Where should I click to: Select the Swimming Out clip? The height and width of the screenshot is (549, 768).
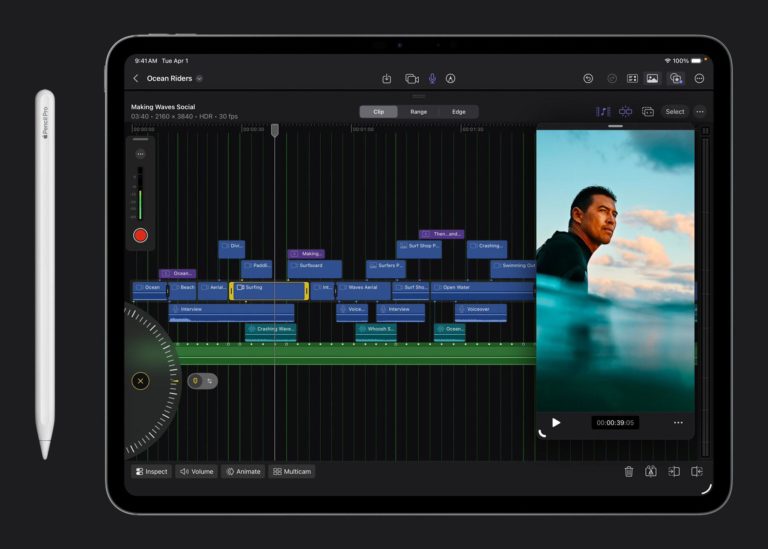point(513,269)
